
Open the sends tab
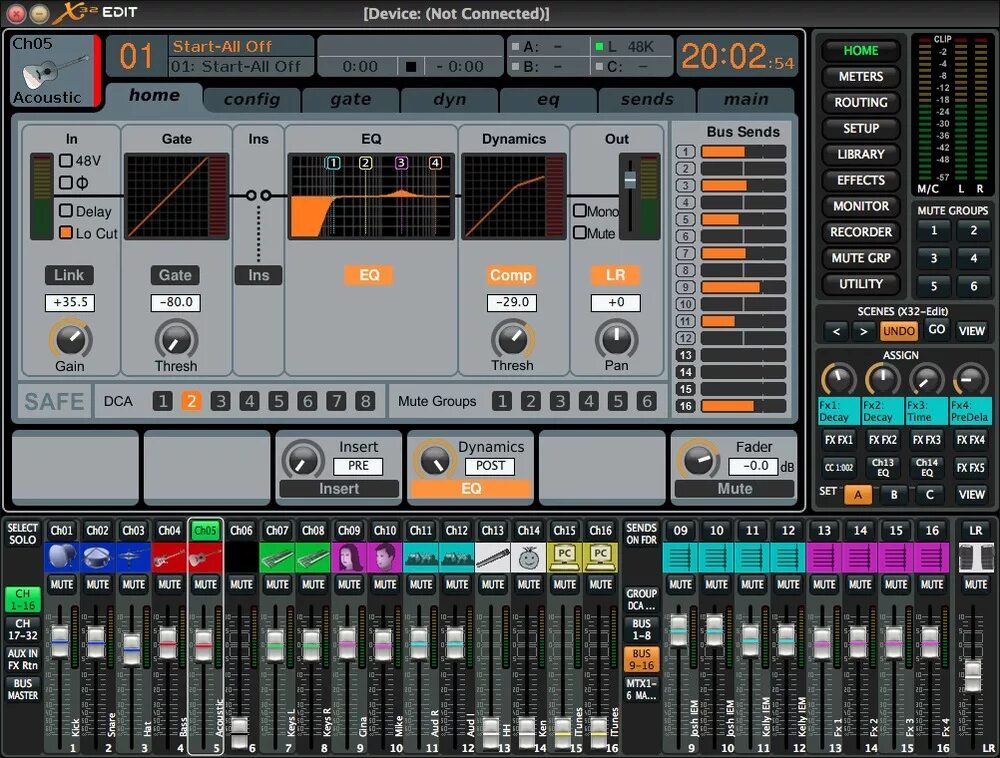647,99
